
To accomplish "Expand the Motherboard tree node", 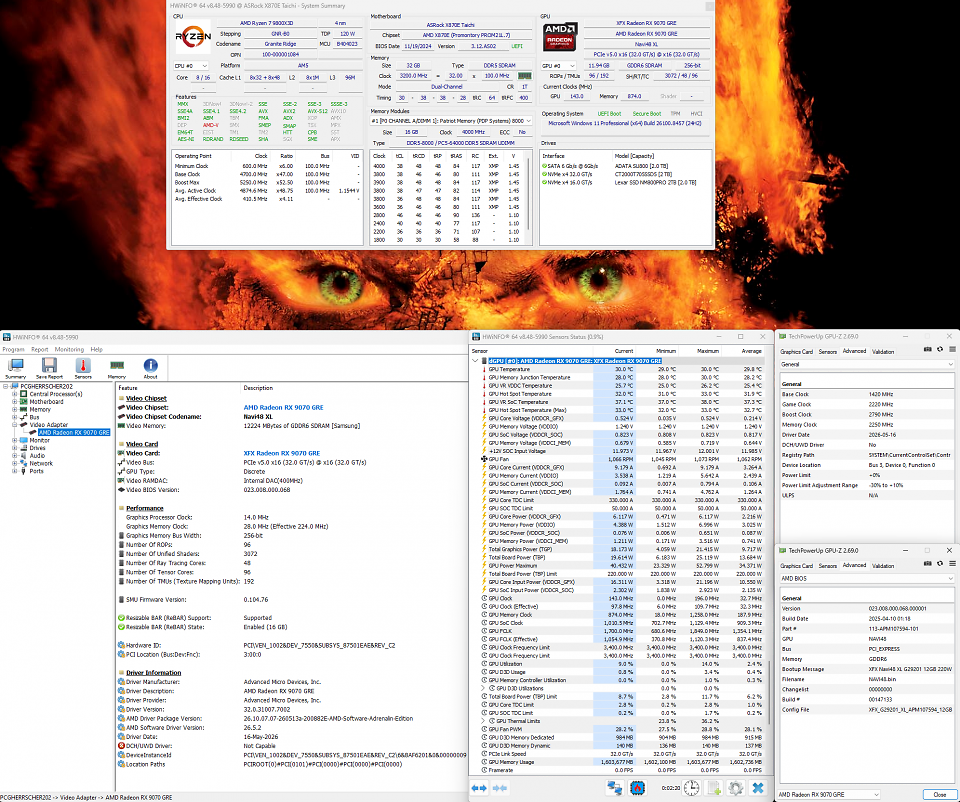I will click(x=14, y=402).
